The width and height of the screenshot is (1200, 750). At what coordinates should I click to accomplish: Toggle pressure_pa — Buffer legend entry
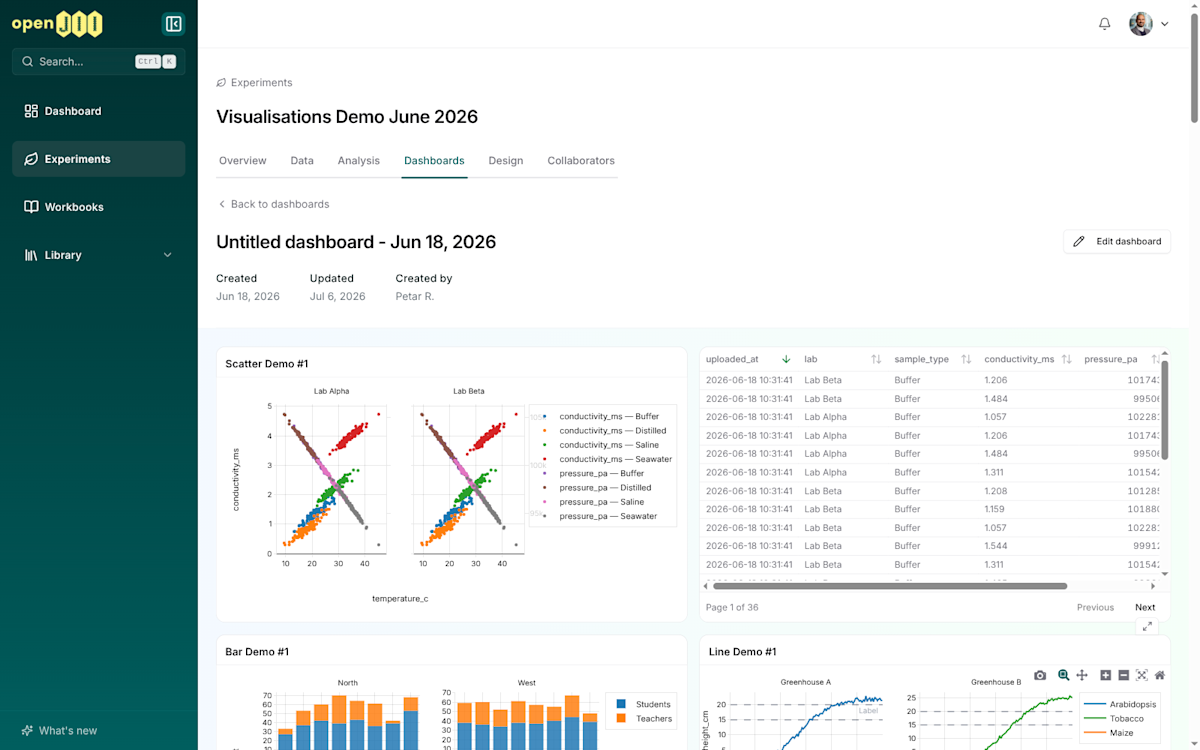[x=602, y=474]
